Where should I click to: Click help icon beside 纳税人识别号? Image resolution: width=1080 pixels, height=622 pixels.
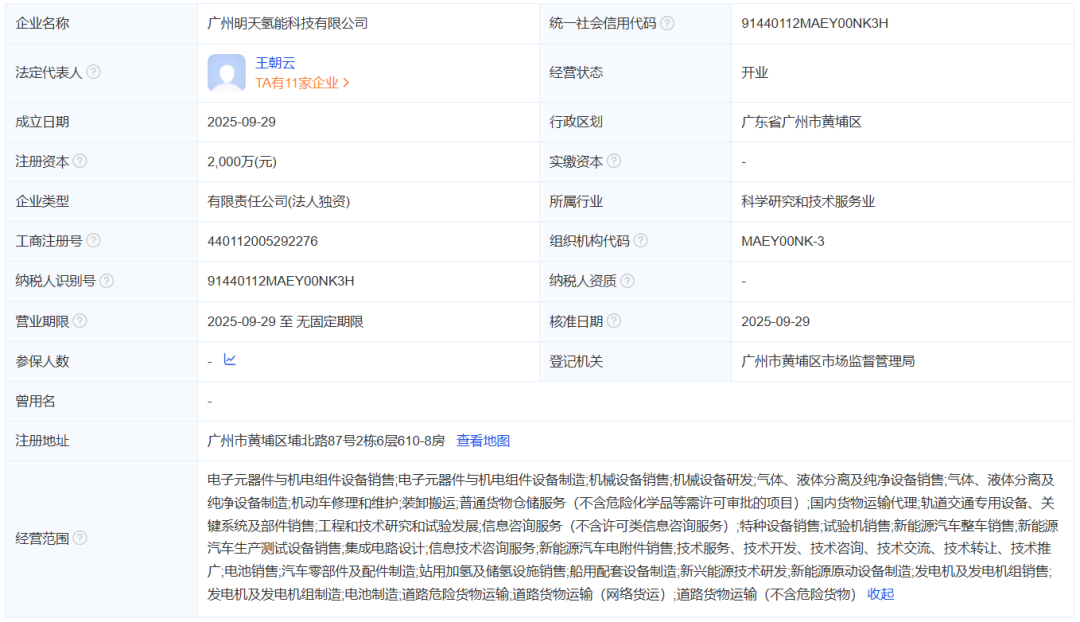107,281
